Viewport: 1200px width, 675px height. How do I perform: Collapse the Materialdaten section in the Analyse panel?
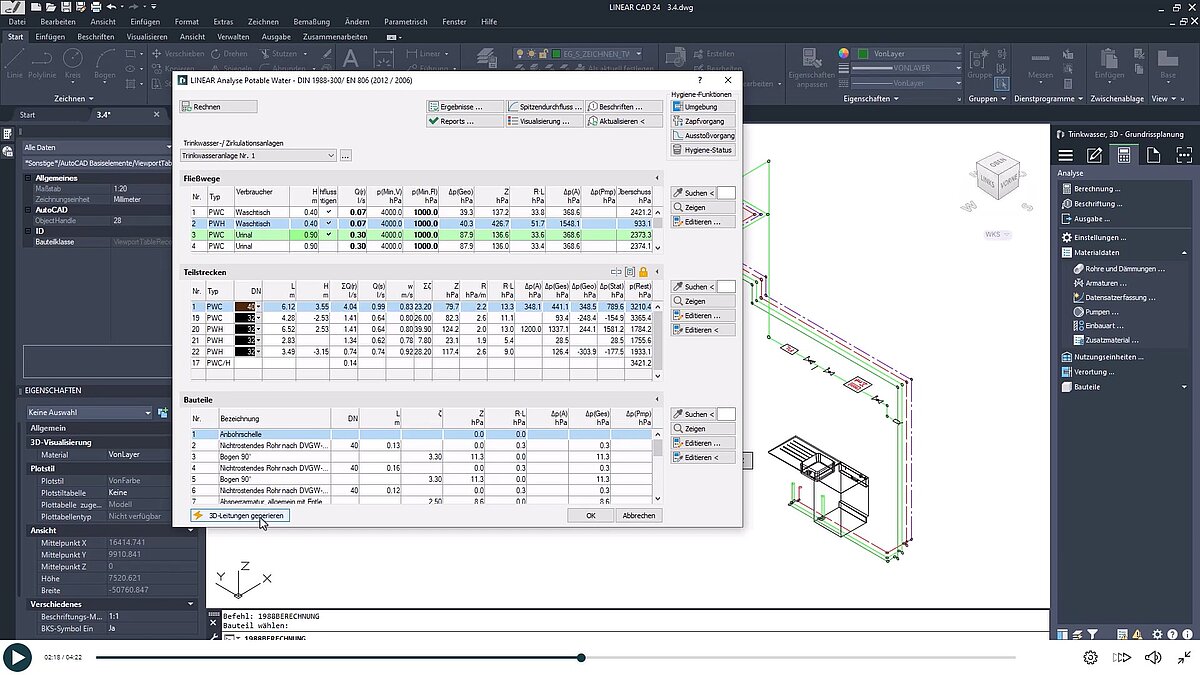point(1184,252)
